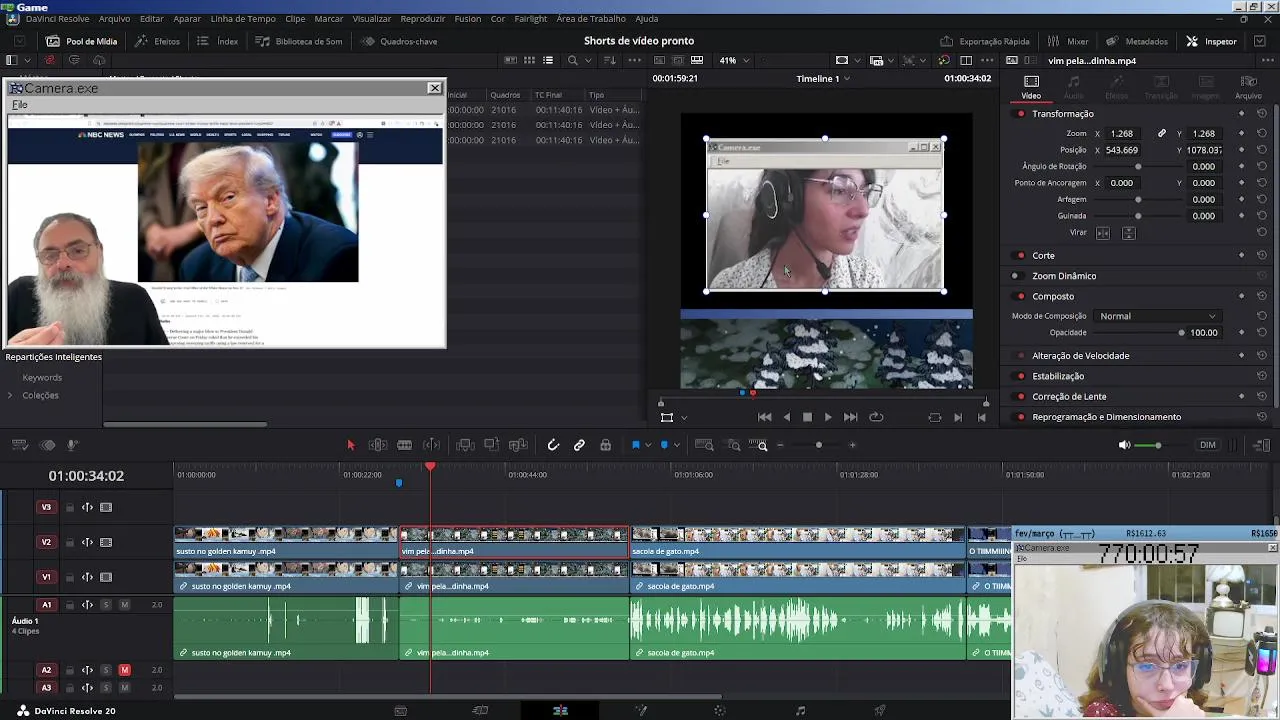Screen dimensions: 1280x720
Task: Solo audio track A1
Action: (x=106, y=605)
